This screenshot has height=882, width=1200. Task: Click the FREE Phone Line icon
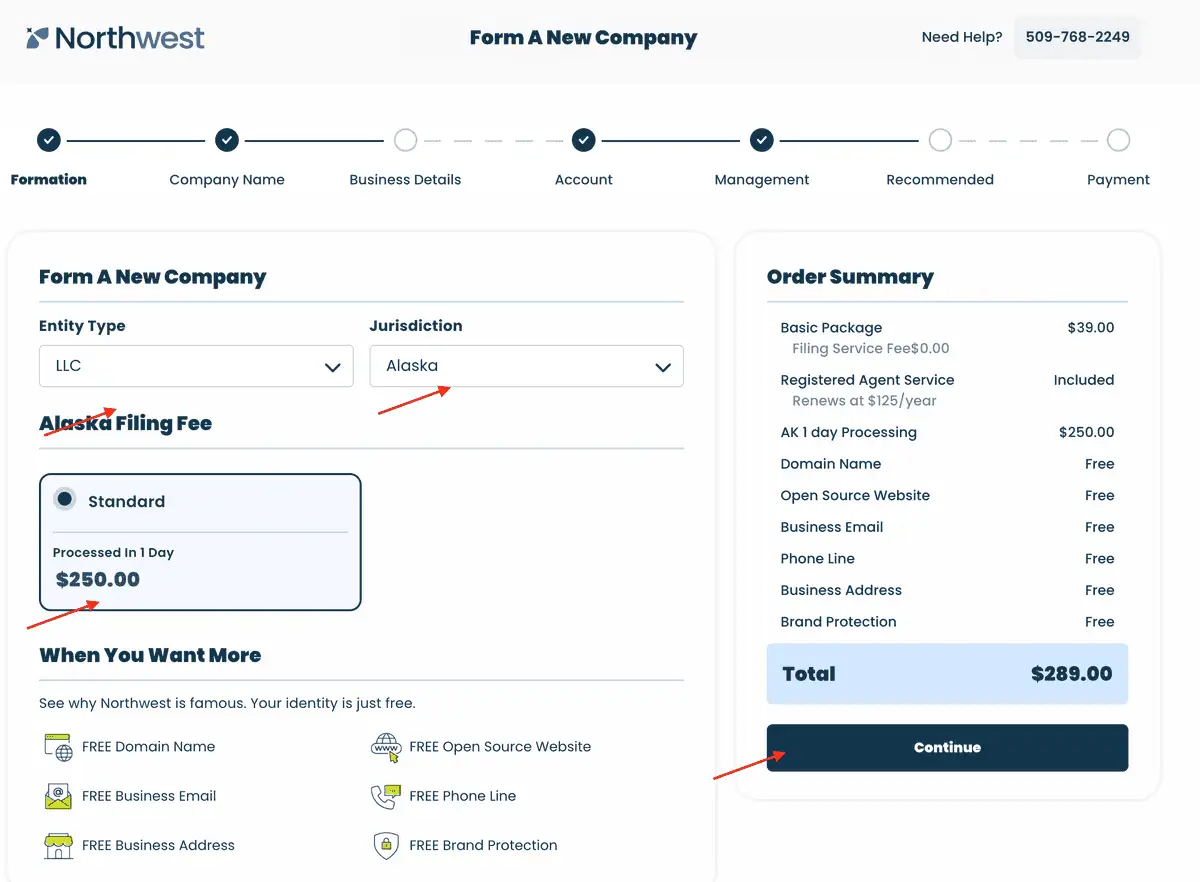point(386,796)
